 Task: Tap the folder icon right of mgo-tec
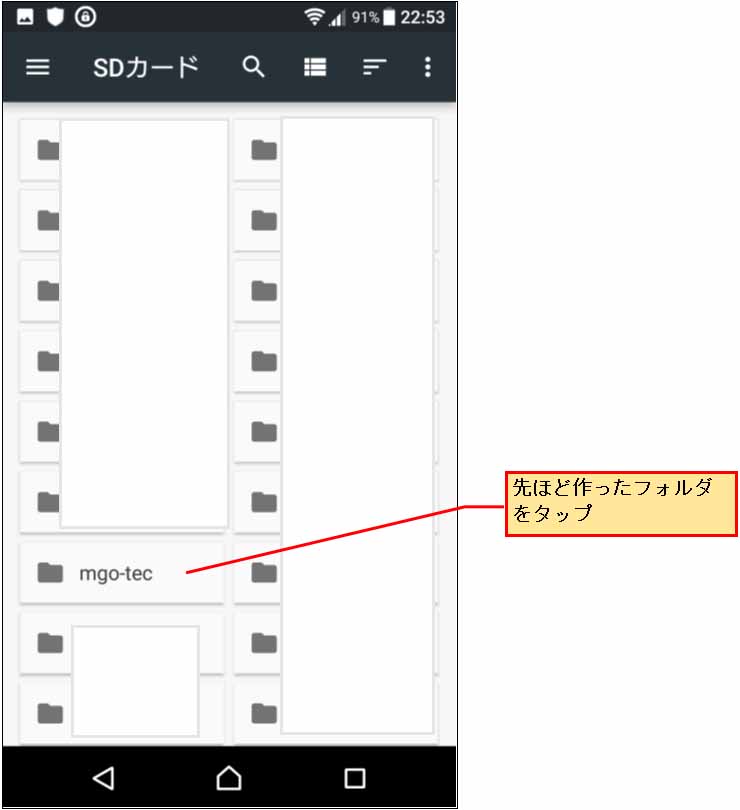(x=264, y=573)
